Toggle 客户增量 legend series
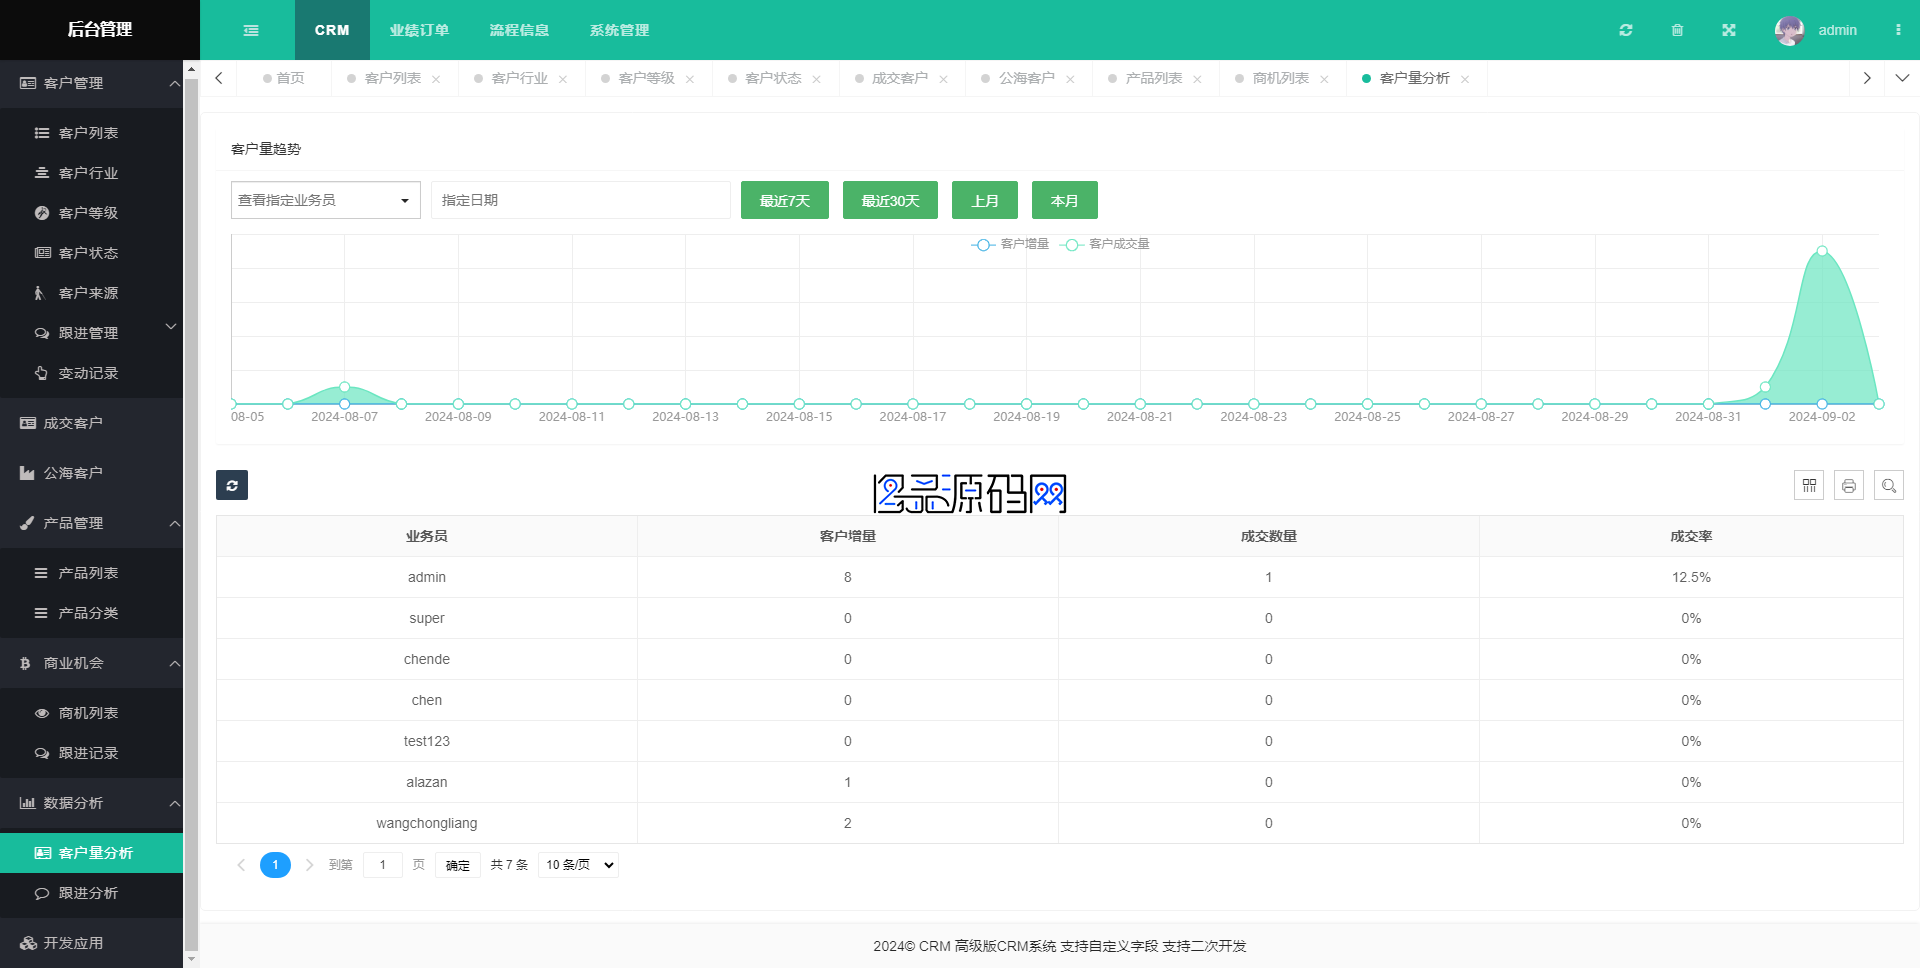 (x=1010, y=244)
